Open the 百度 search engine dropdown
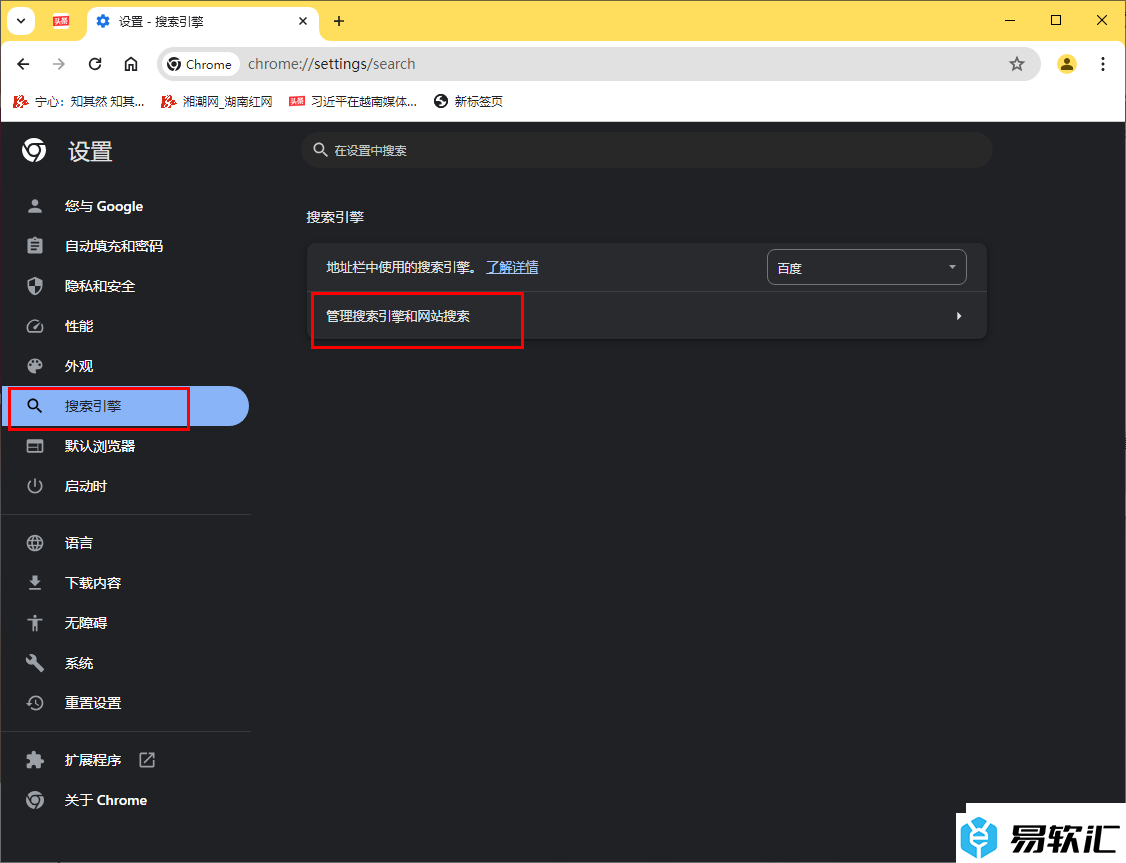The image size is (1126, 863). (x=867, y=267)
